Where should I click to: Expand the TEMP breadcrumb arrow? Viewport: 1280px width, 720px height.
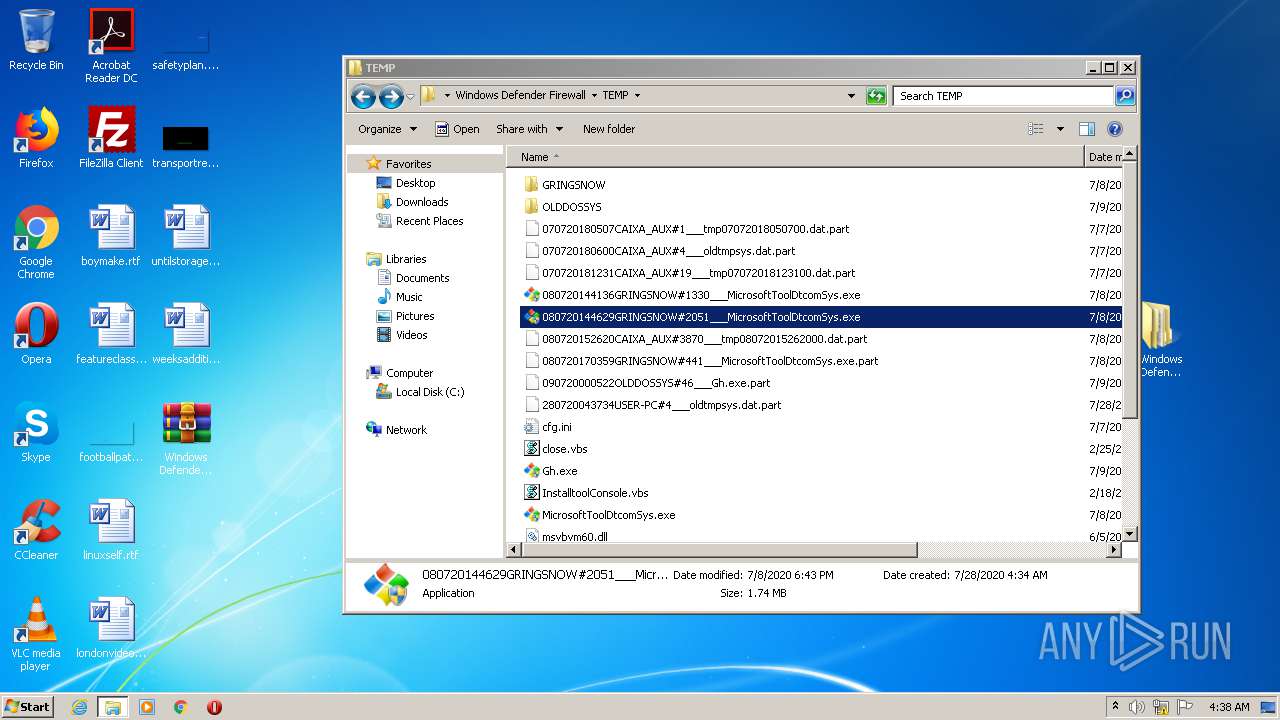pyautogui.click(x=637, y=96)
